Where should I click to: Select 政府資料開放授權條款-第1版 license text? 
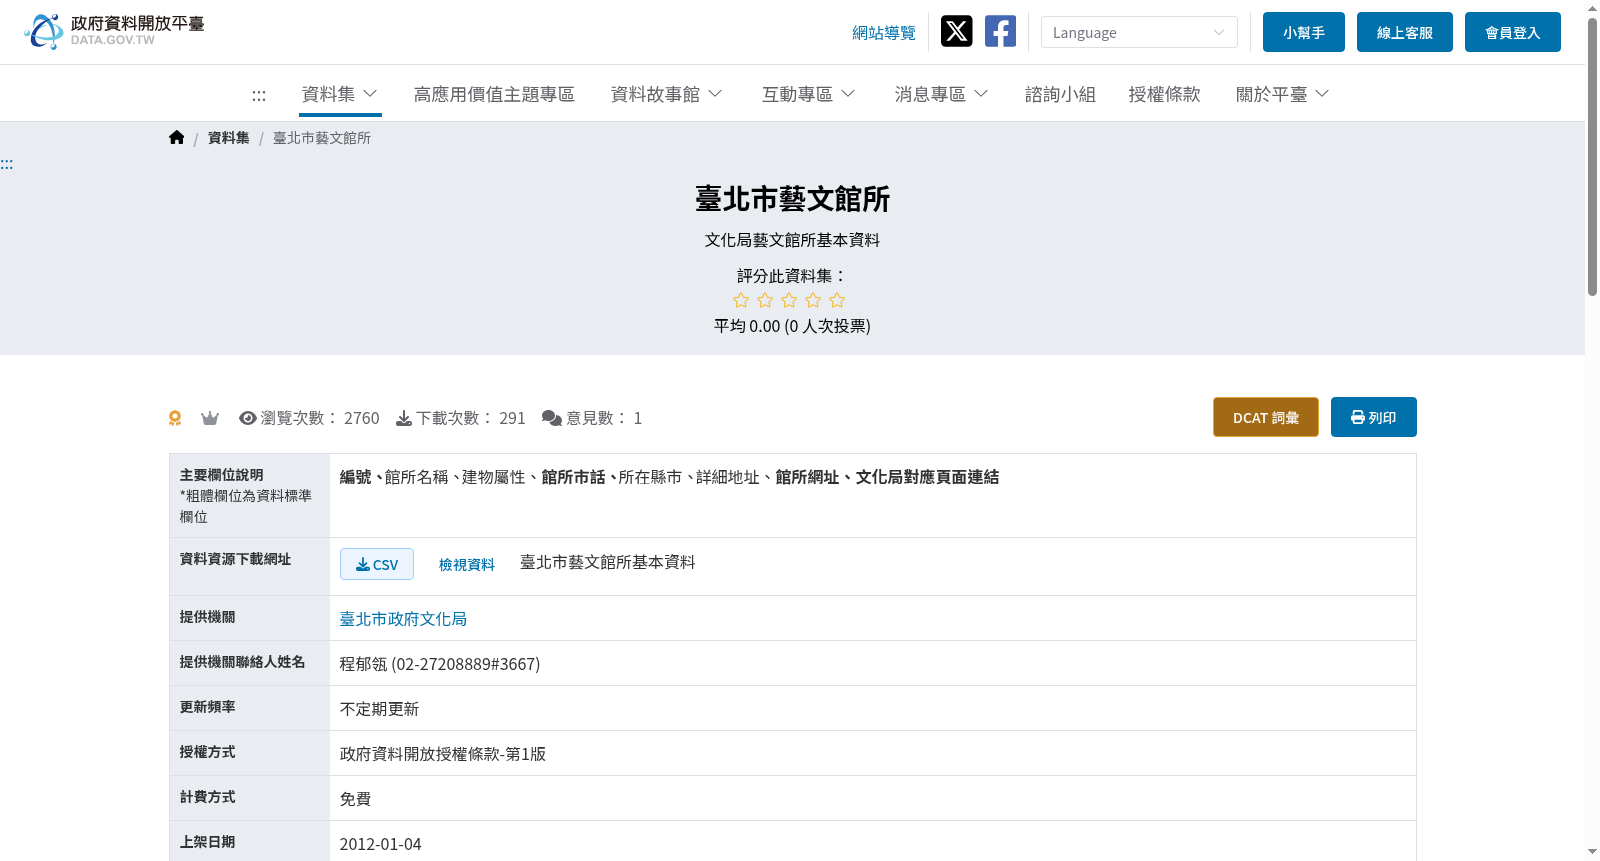[443, 754]
